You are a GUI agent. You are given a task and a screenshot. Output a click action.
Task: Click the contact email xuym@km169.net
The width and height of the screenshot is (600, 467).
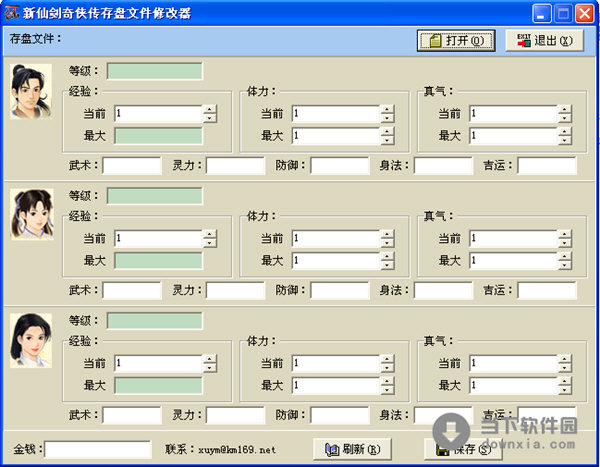click(x=237, y=450)
